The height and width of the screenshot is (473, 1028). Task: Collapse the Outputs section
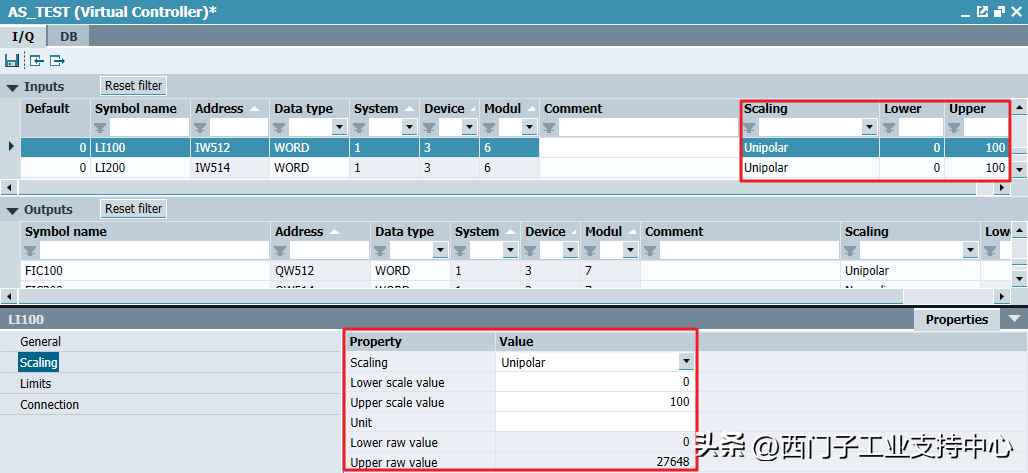(12, 210)
